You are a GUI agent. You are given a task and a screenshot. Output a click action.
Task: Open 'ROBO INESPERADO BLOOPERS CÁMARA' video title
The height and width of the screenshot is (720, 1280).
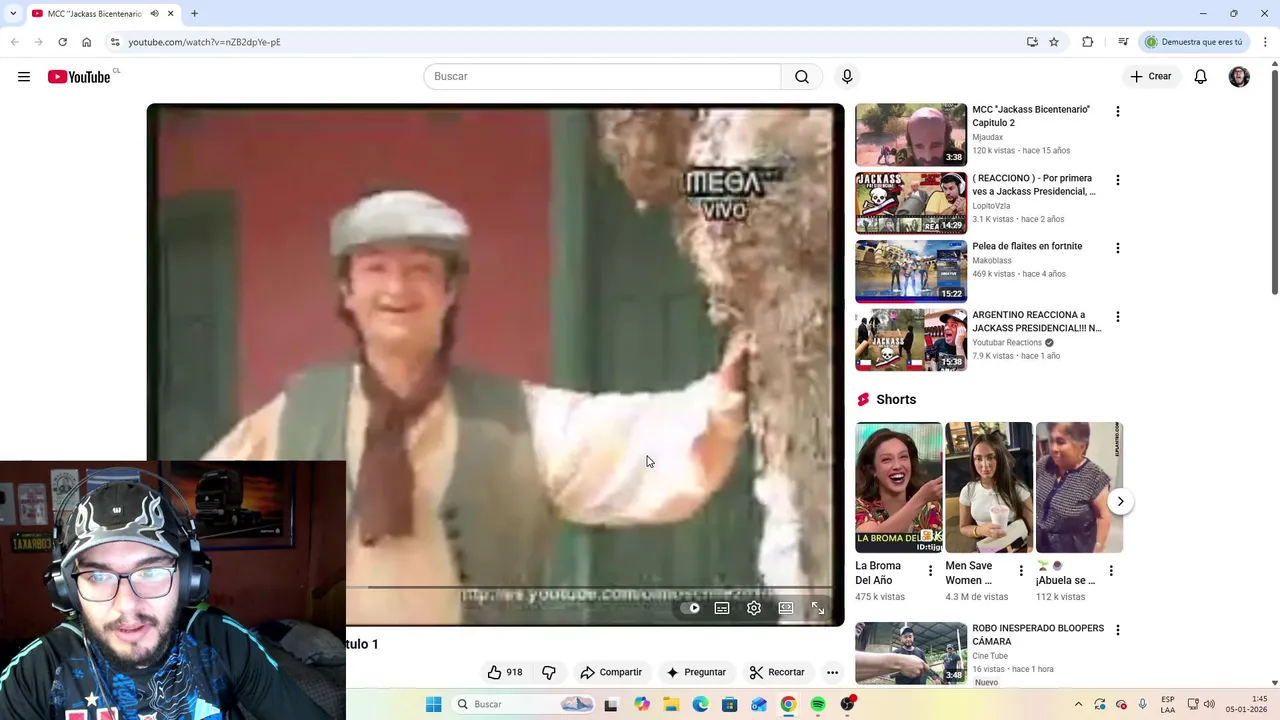[1038, 635]
